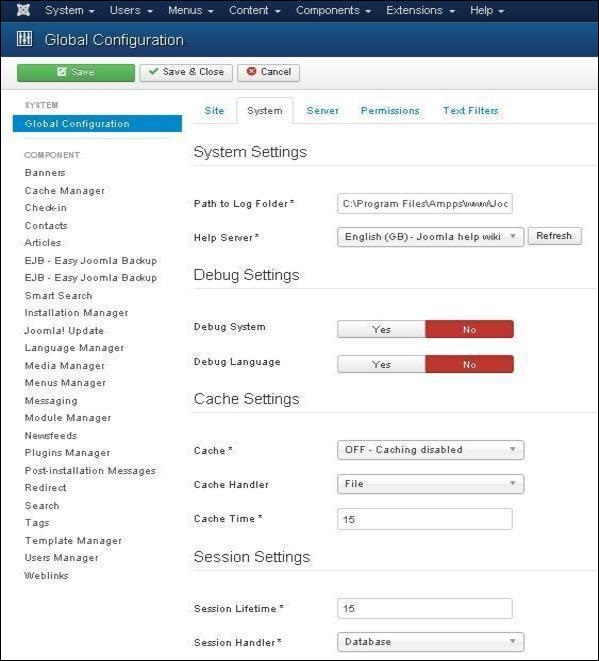599x661 pixels.
Task: Switch to the Server tab
Action: point(322,111)
